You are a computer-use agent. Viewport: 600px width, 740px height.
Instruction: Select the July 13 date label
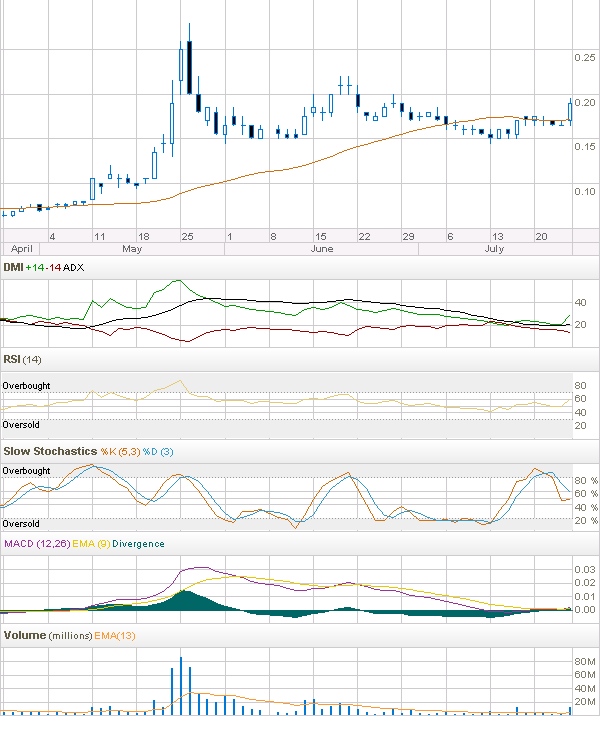click(498, 236)
